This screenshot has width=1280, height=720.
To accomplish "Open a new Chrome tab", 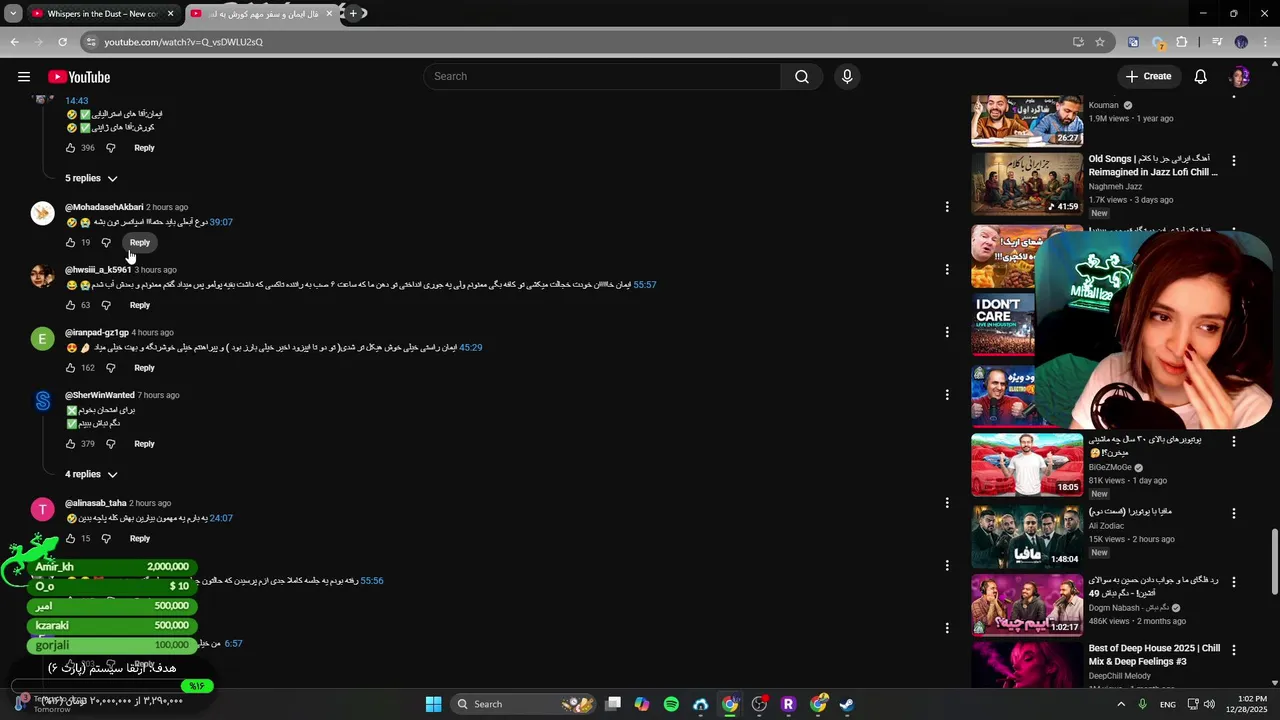I will click(x=353, y=14).
